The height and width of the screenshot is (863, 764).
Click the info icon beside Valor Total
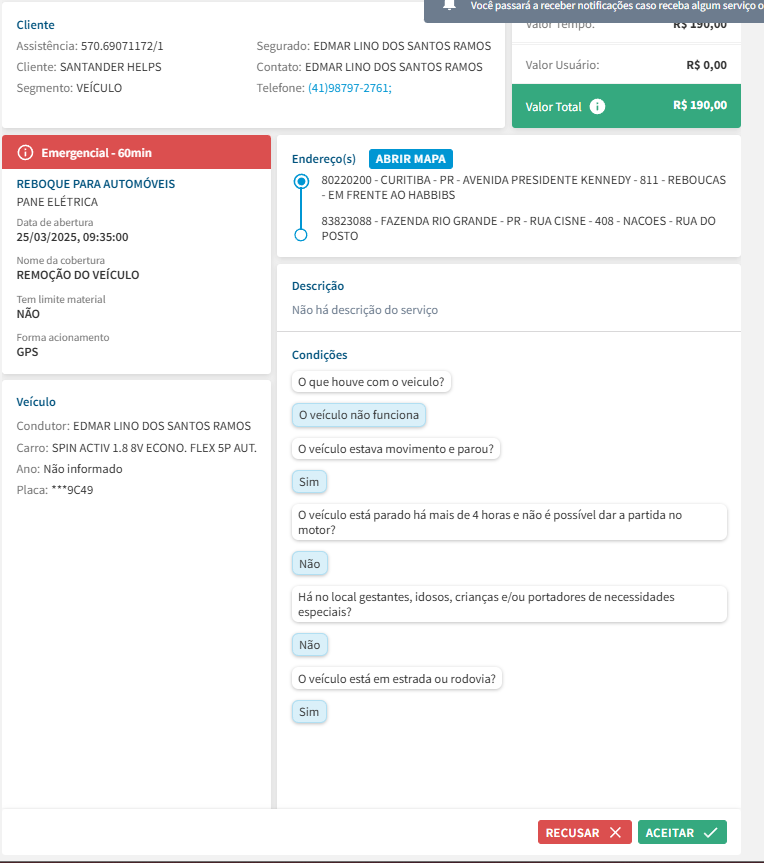(x=597, y=106)
